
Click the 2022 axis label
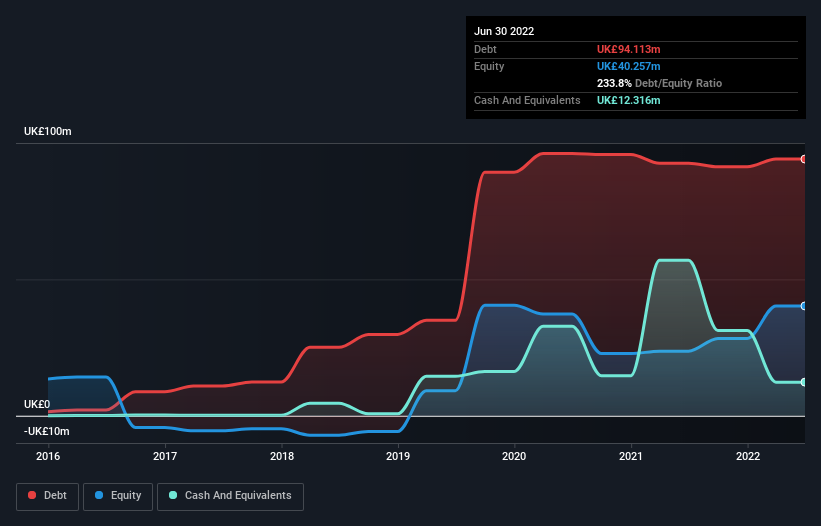(x=748, y=456)
